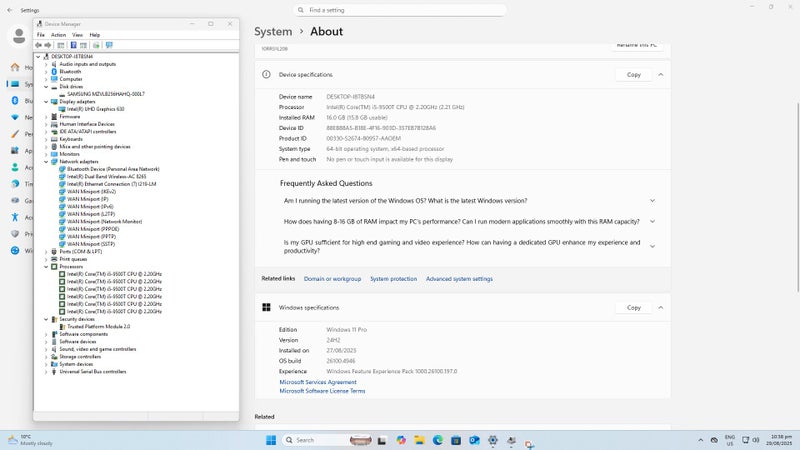
Task: Click the user profile avatar in Settings
Action: click(19, 36)
